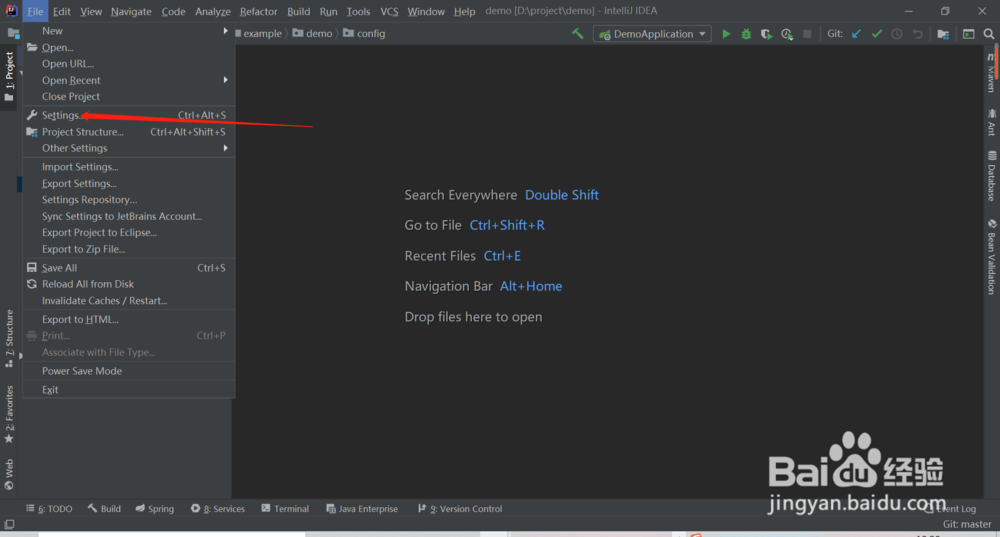Click the Stop square icon
The image size is (1000, 537).
pos(807,34)
